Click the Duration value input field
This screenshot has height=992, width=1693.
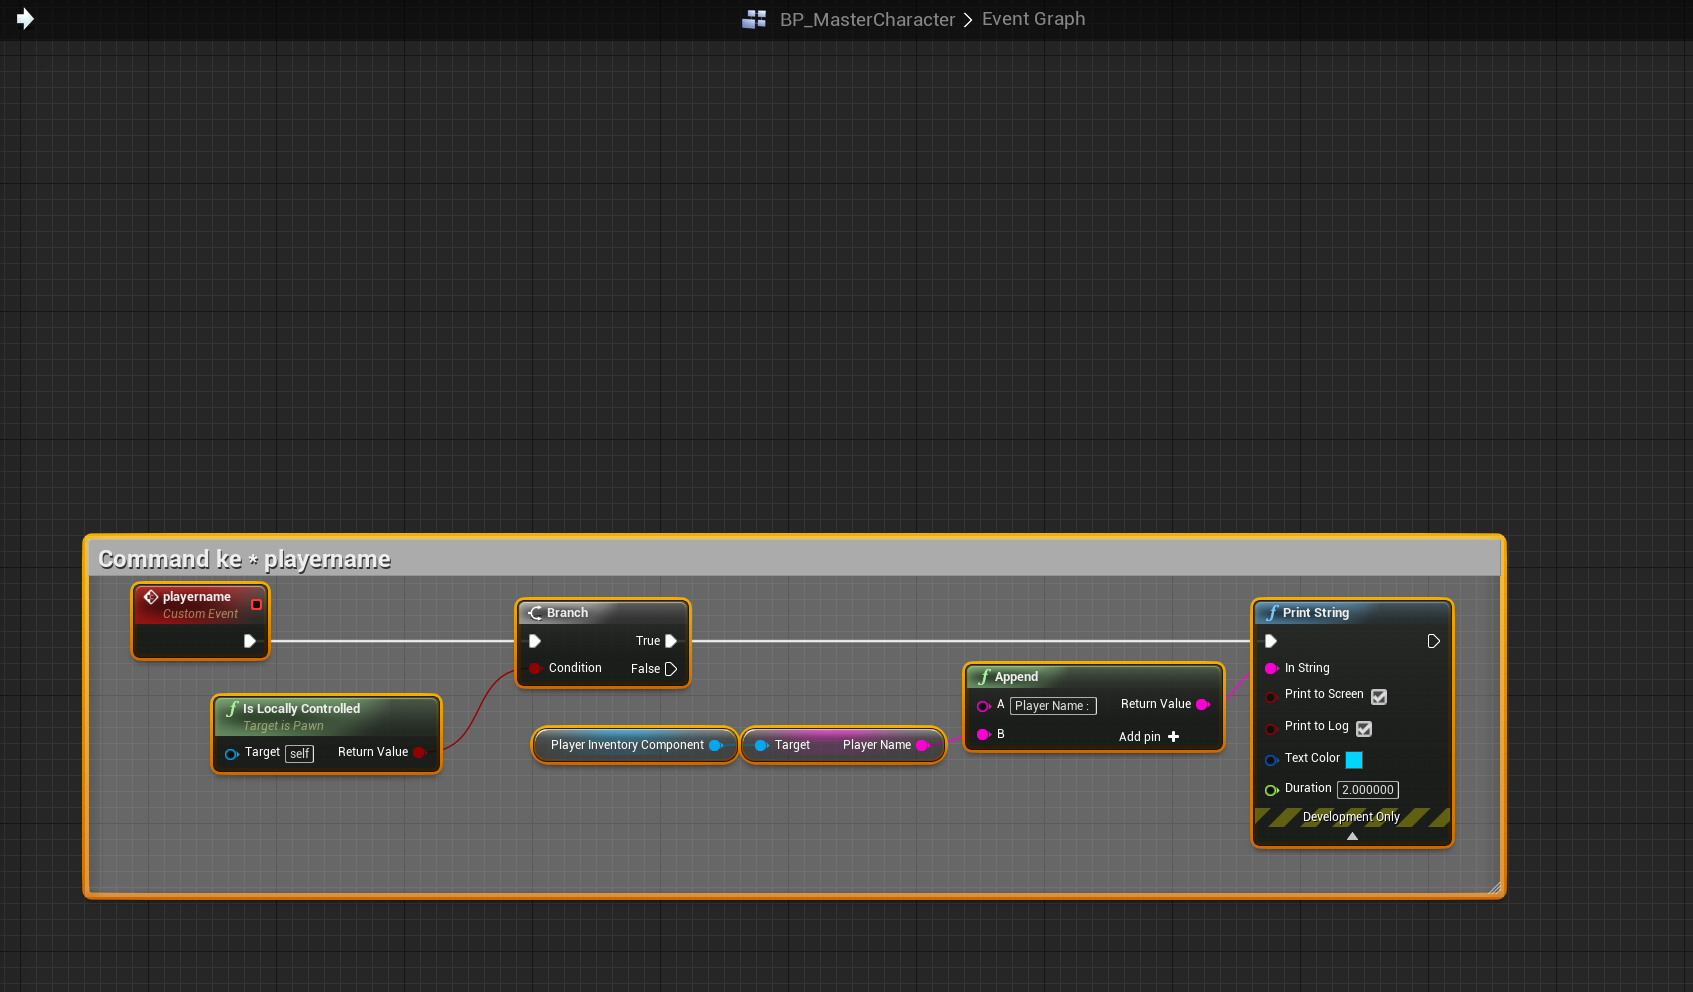click(x=1367, y=790)
